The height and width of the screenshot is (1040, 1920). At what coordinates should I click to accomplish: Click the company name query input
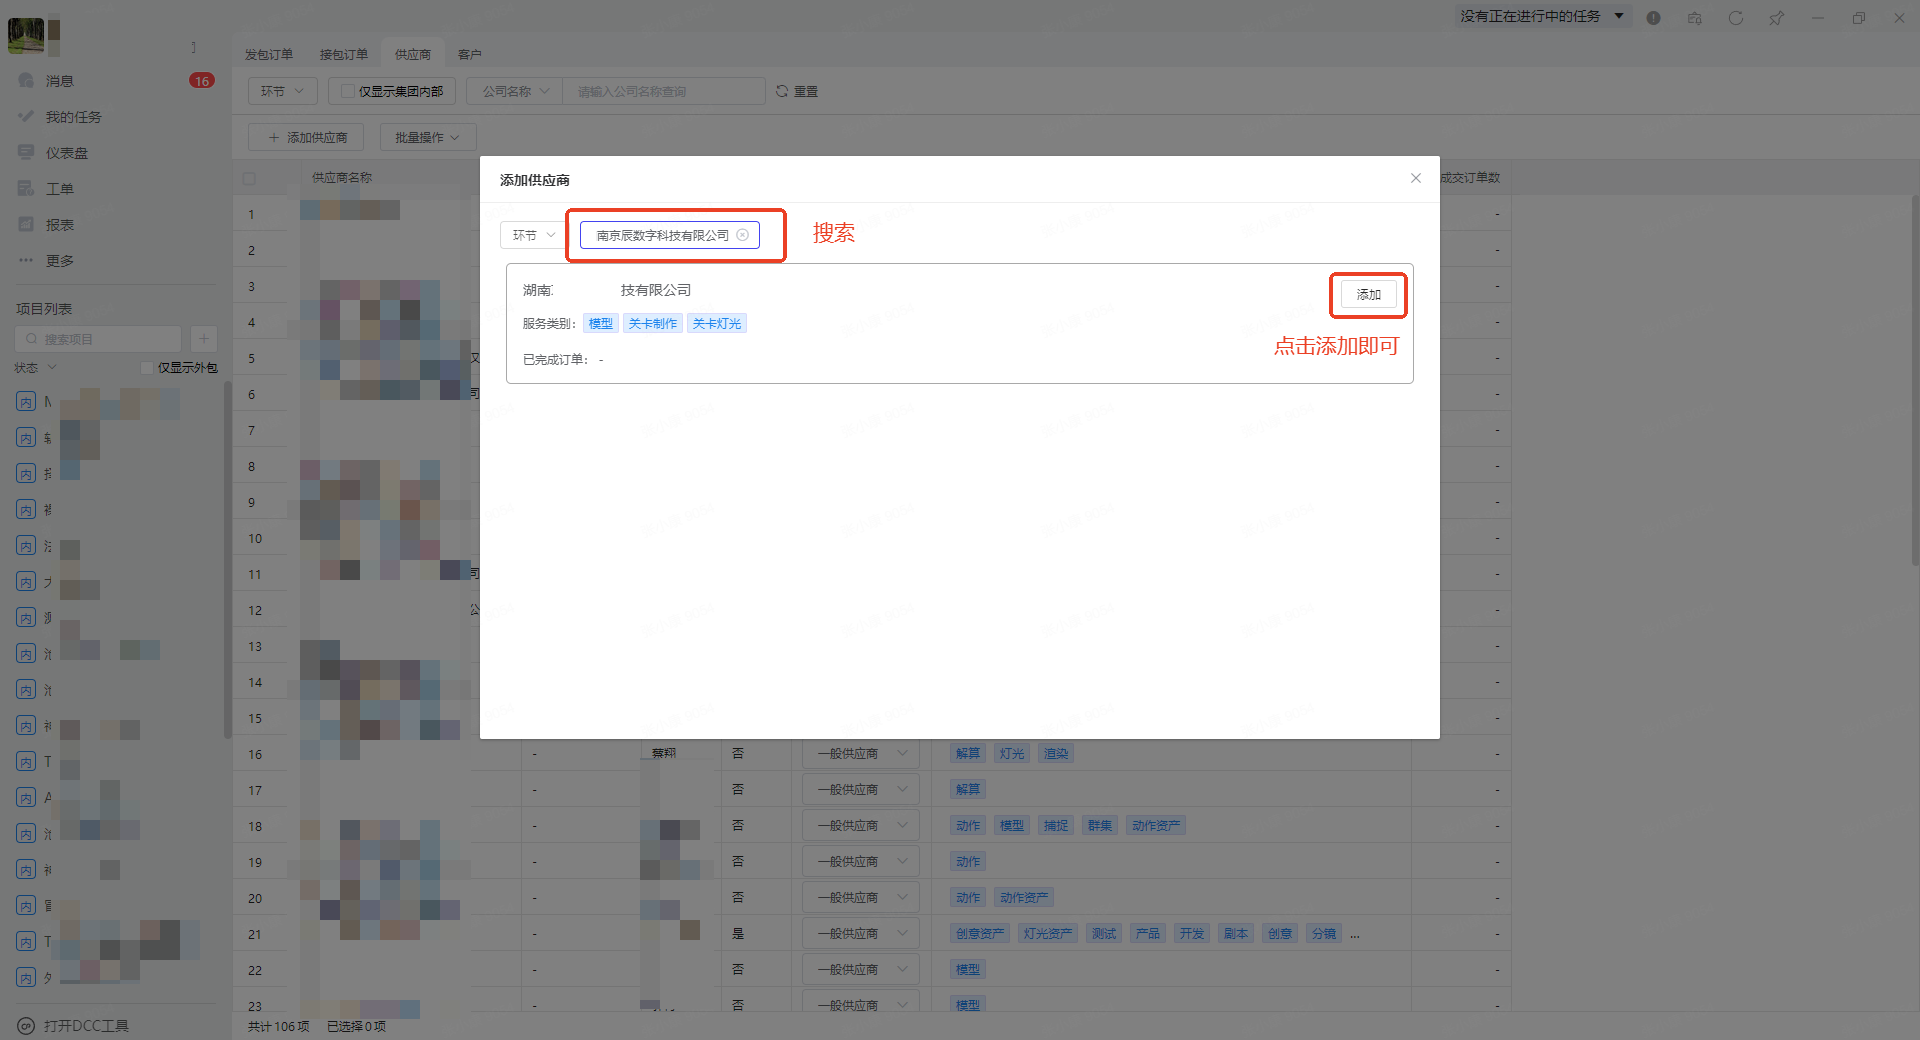pos(664,92)
